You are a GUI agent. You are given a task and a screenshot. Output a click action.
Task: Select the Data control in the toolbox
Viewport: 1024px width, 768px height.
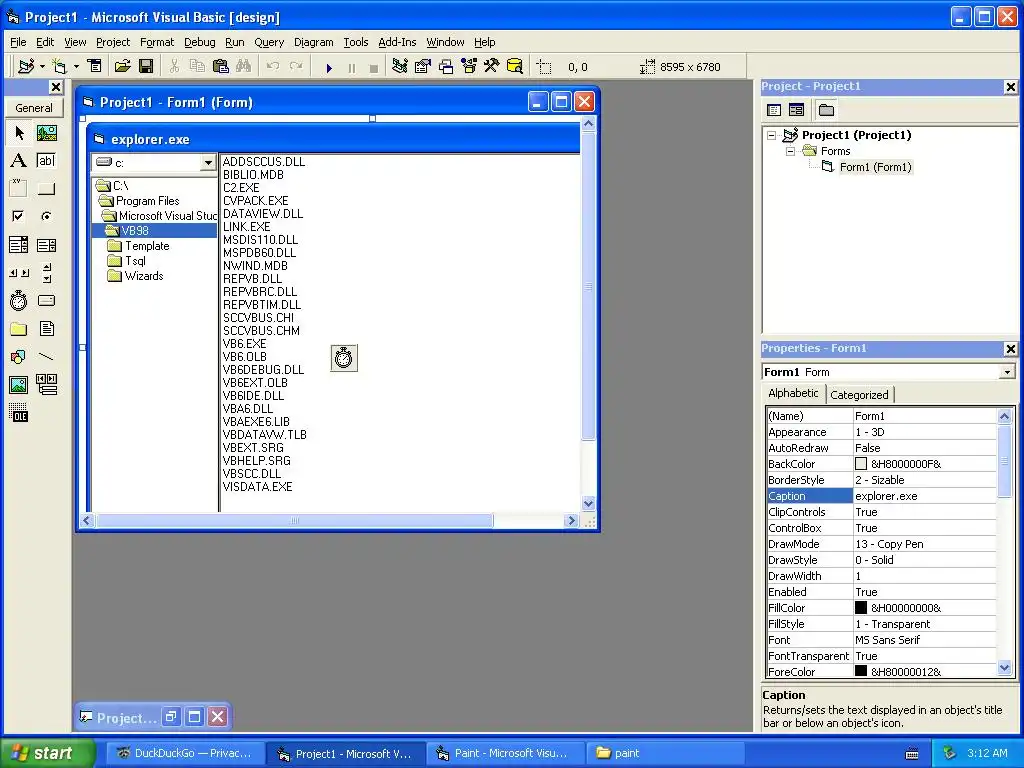[x=46, y=385]
